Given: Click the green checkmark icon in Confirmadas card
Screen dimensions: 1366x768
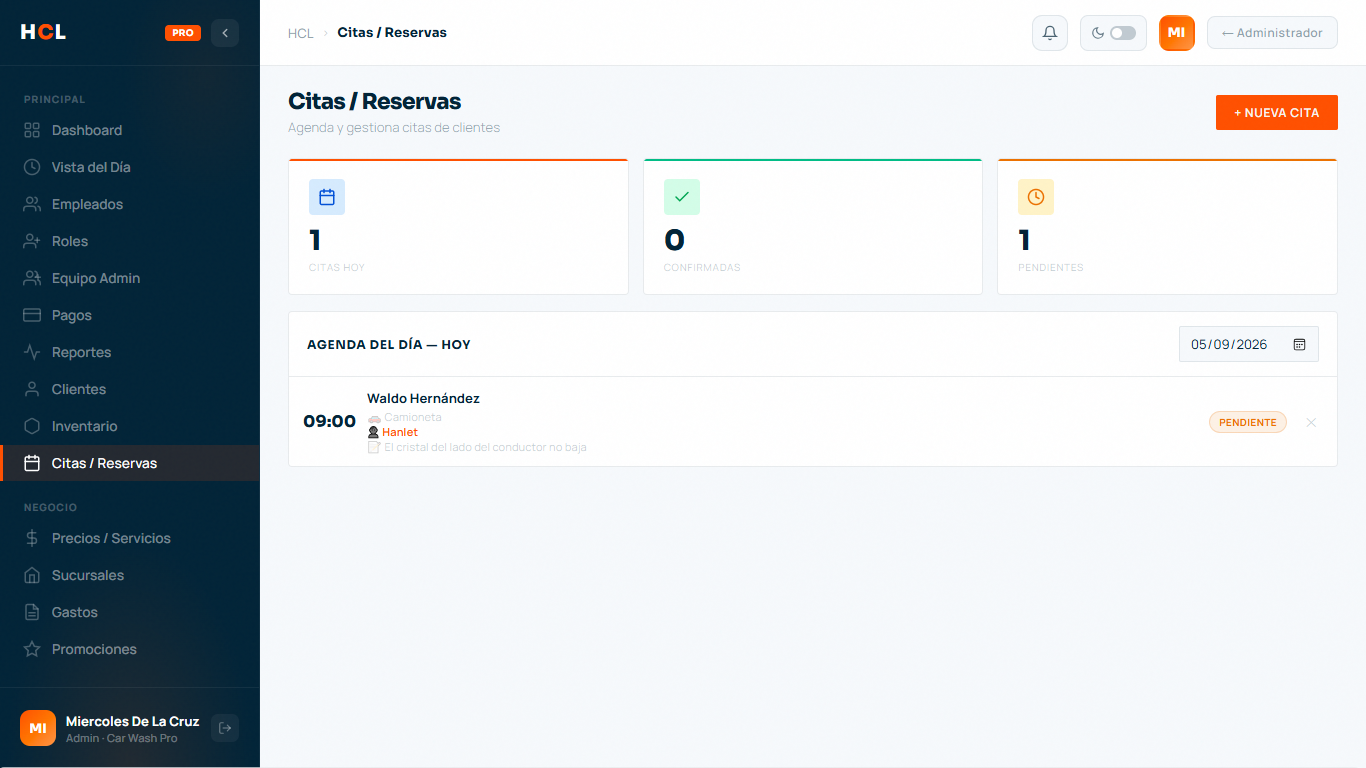Looking at the screenshot, I should [682, 197].
